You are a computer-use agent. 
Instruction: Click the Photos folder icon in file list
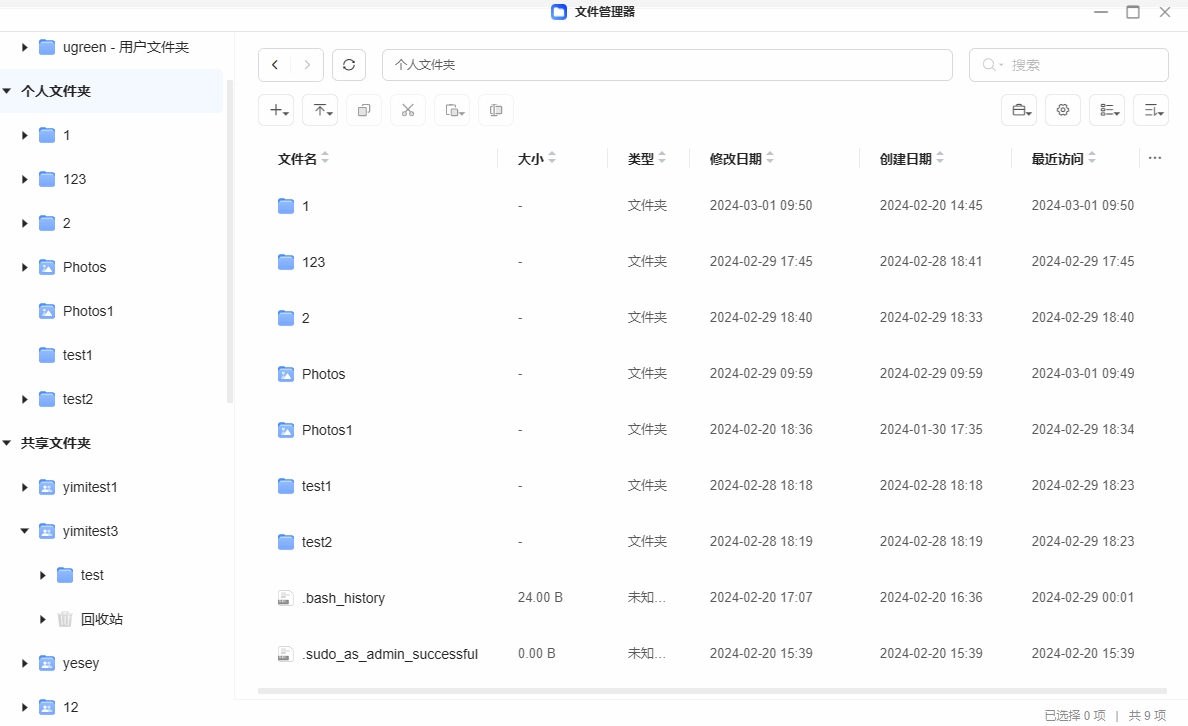[x=286, y=374]
